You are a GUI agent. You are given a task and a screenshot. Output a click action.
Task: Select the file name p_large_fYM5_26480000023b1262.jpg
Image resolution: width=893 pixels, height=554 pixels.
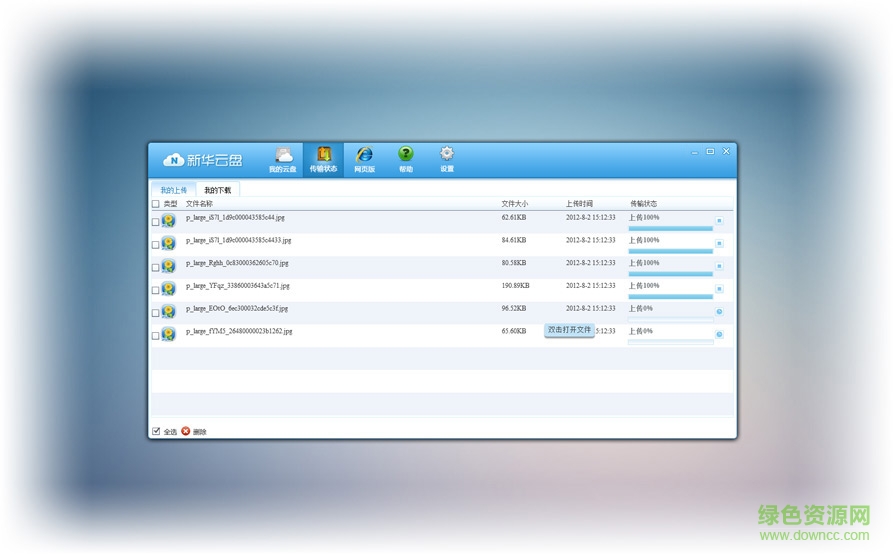239,331
